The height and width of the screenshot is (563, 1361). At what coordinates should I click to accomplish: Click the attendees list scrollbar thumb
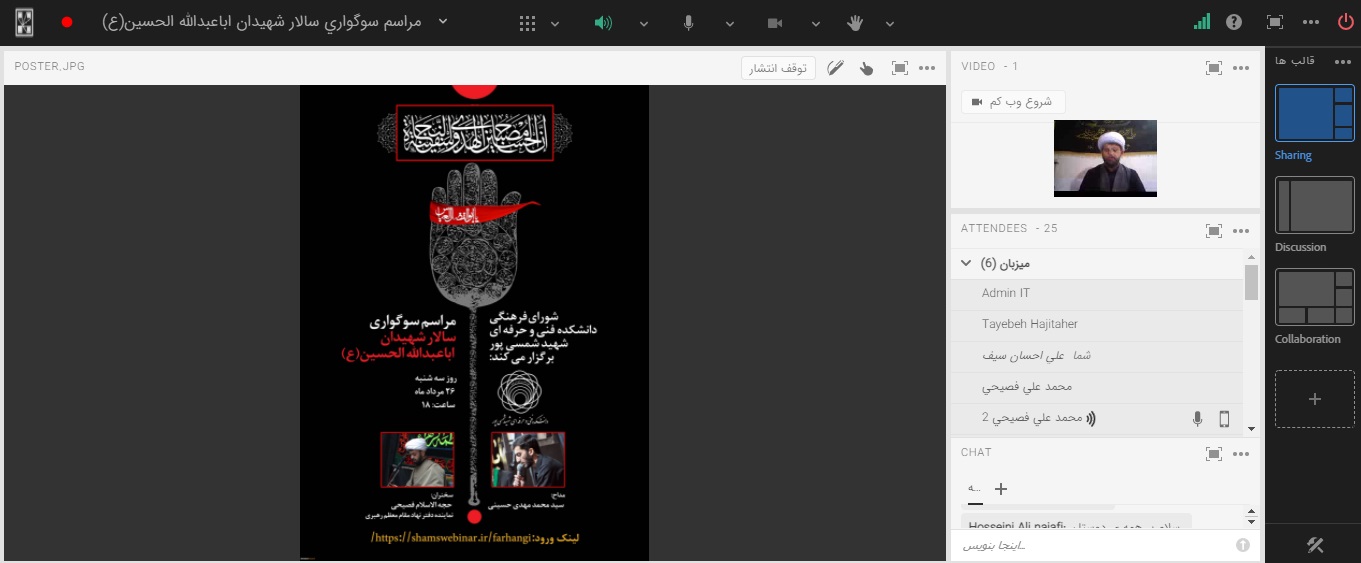[1251, 282]
